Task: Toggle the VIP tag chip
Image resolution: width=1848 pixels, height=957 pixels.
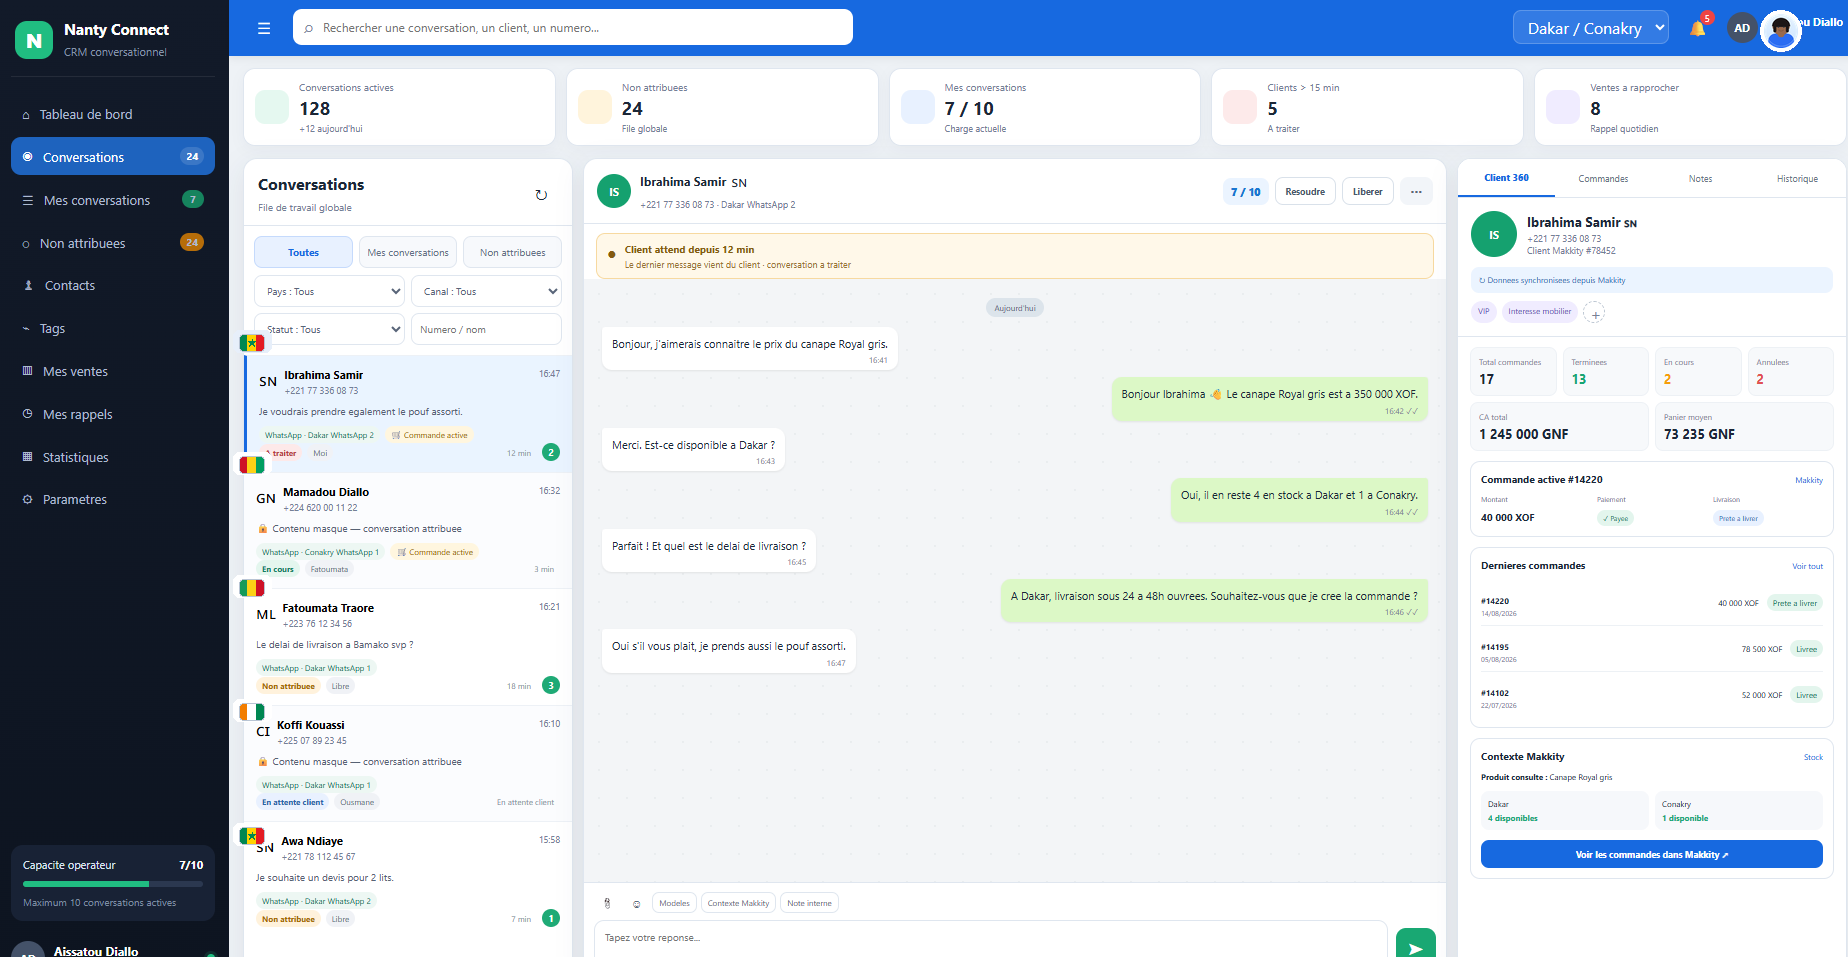Action: point(1484,311)
